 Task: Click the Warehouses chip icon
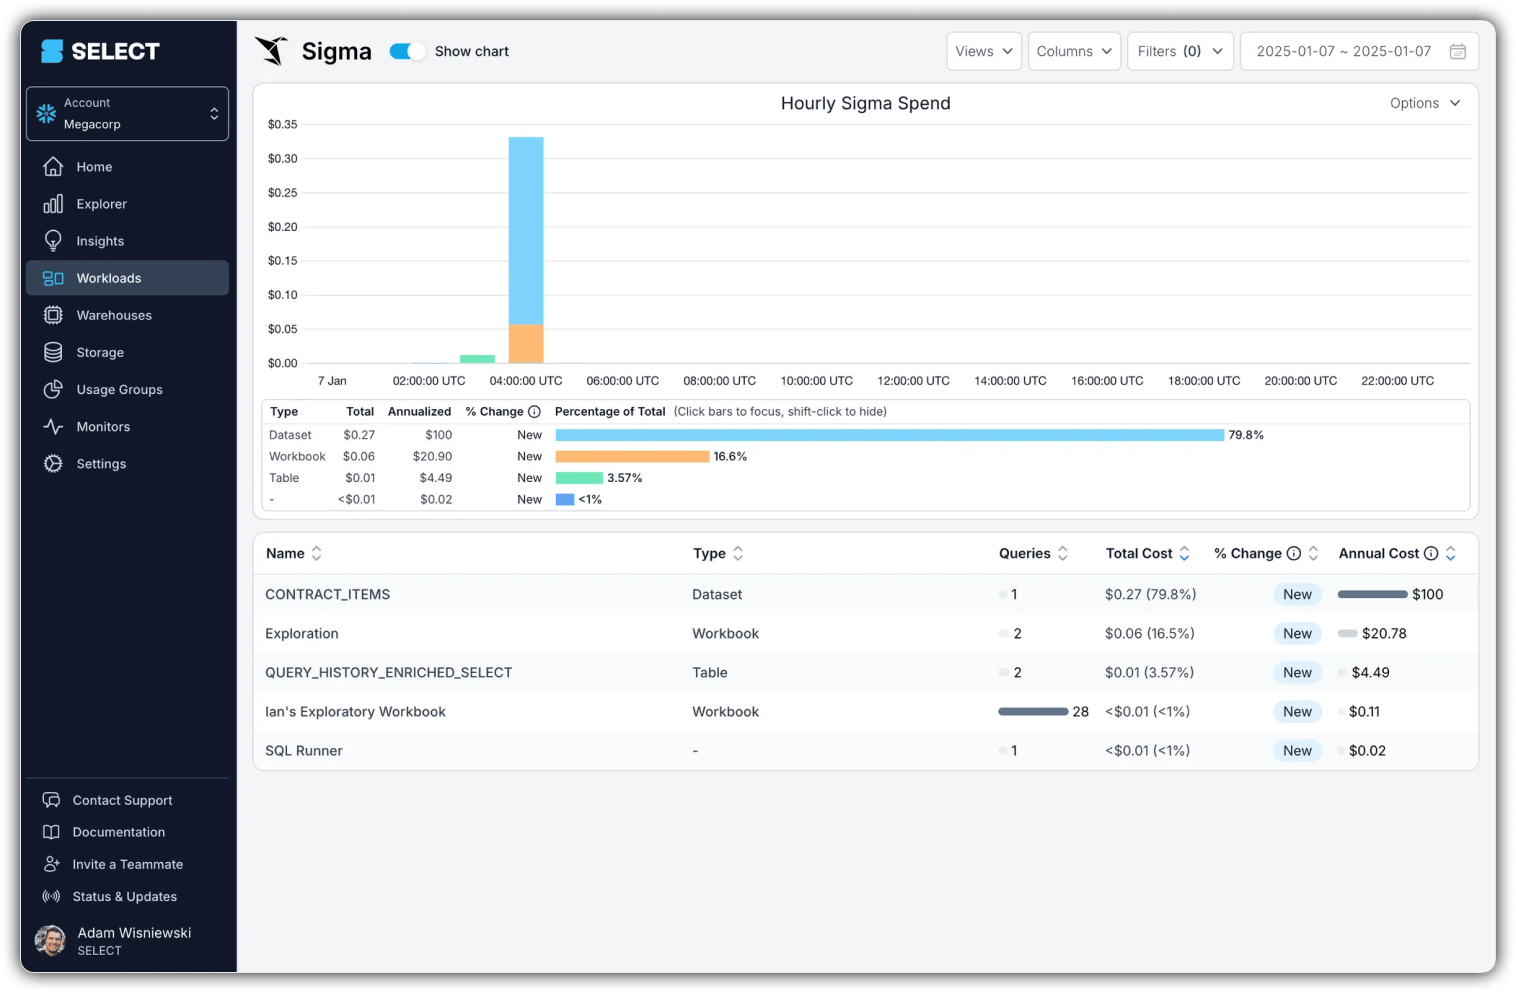pos(53,315)
